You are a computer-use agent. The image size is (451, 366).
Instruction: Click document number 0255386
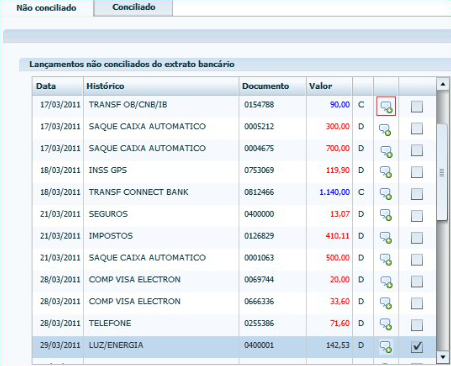point(259,323)
